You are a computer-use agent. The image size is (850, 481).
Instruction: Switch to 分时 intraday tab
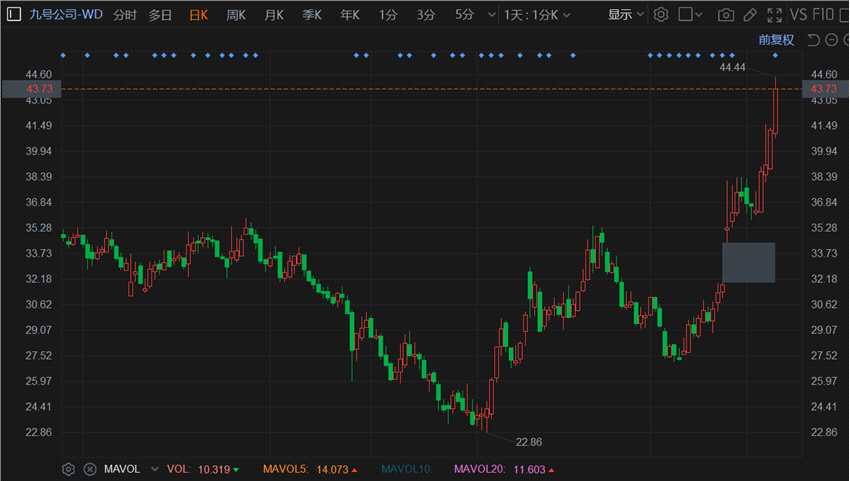(125, 15)
